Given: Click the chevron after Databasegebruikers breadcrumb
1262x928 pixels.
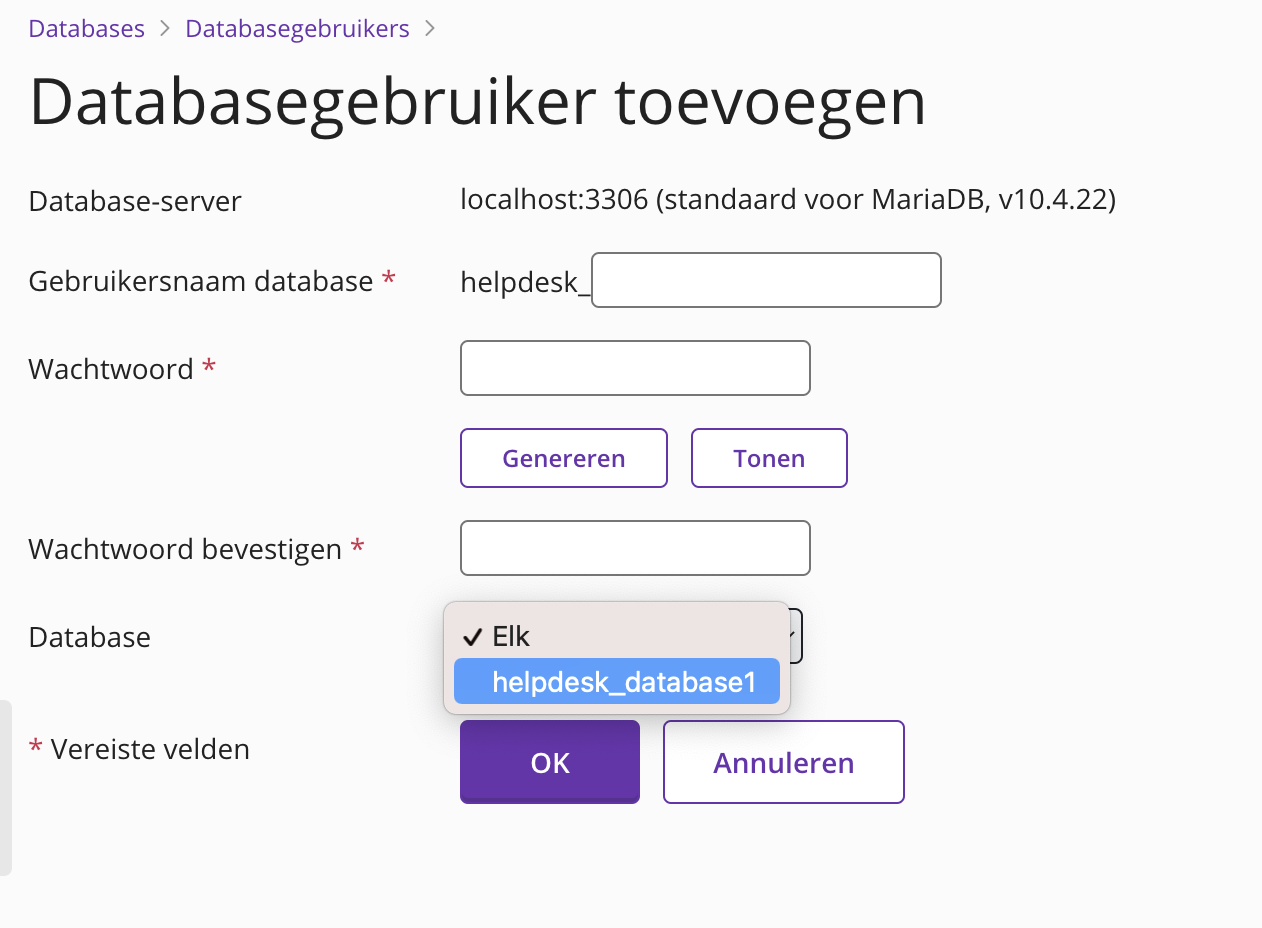Looking at the screenshot, I should [x=430, y=28].
